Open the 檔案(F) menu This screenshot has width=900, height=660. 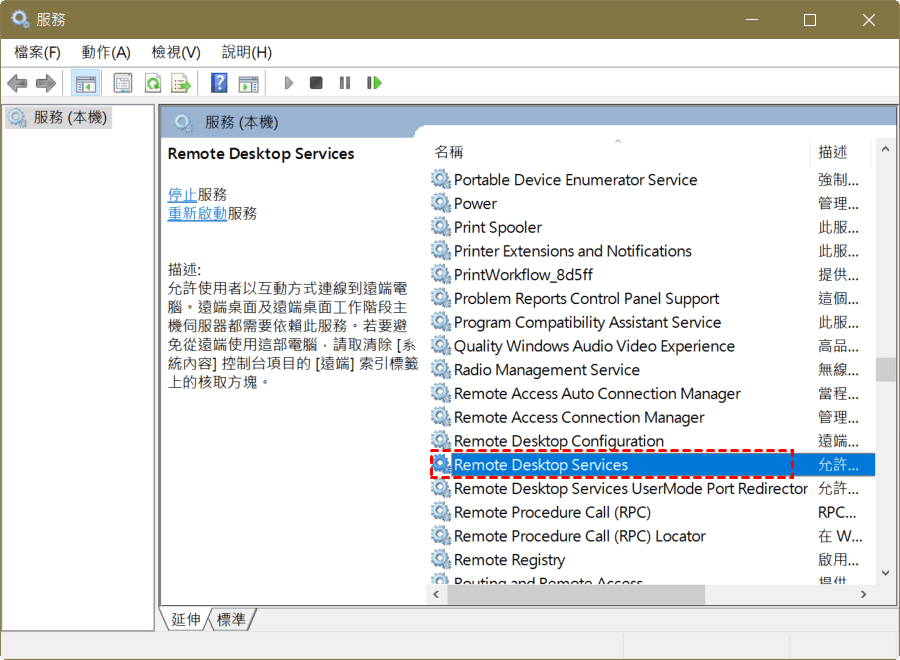37,52
